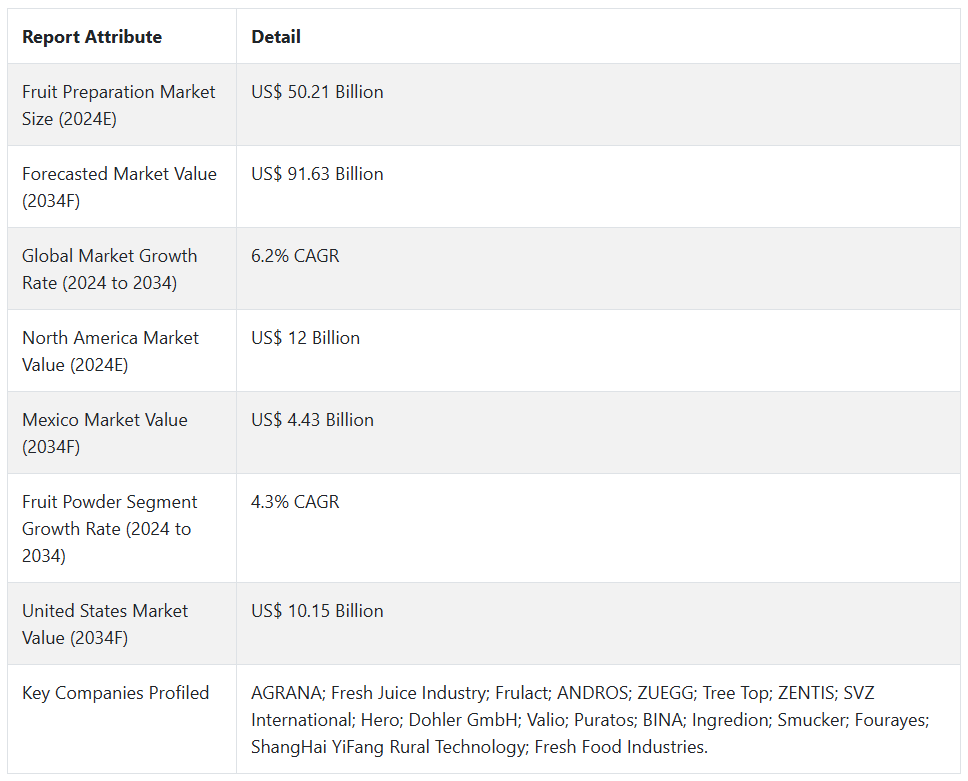
Task: Click the 4.3% CAGR value
Action: point(295,502)
